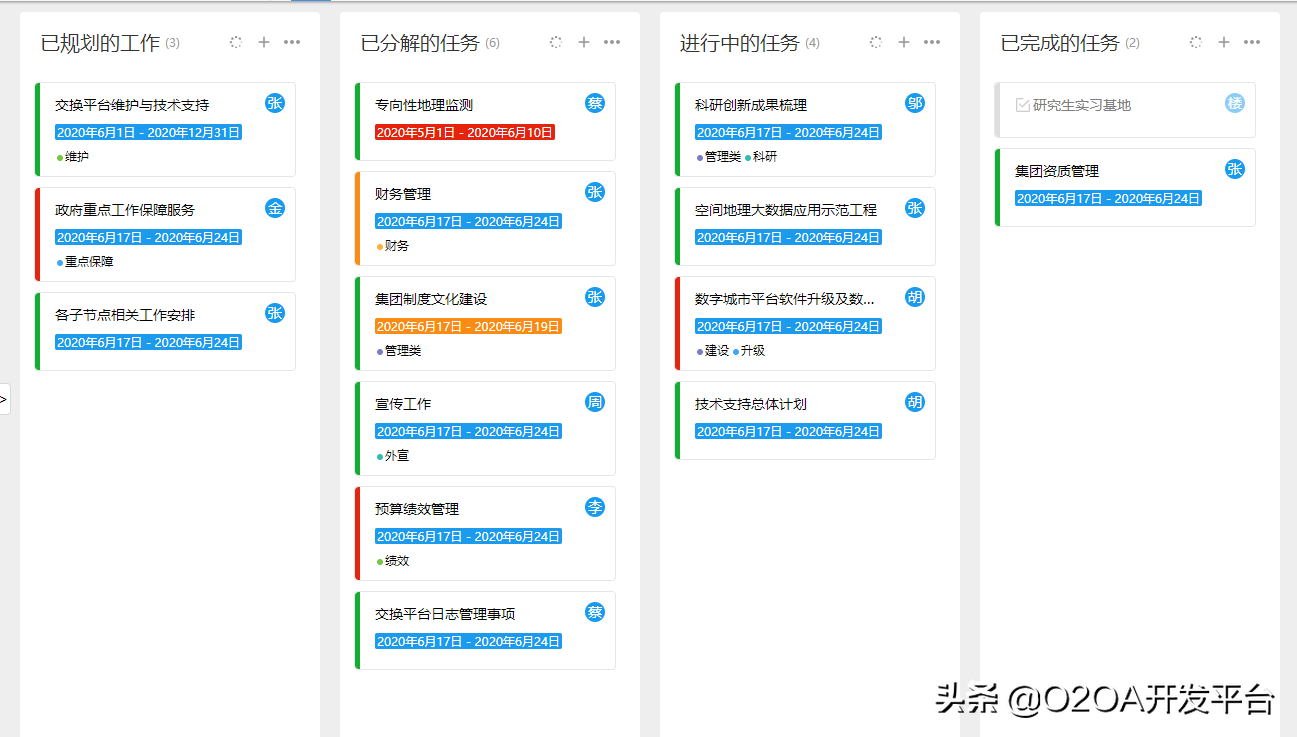Screen dimensions: 1297x737
Task: Click 张 avatar on 交换平台维护与技术支持 card
Action: coord(275,103)
